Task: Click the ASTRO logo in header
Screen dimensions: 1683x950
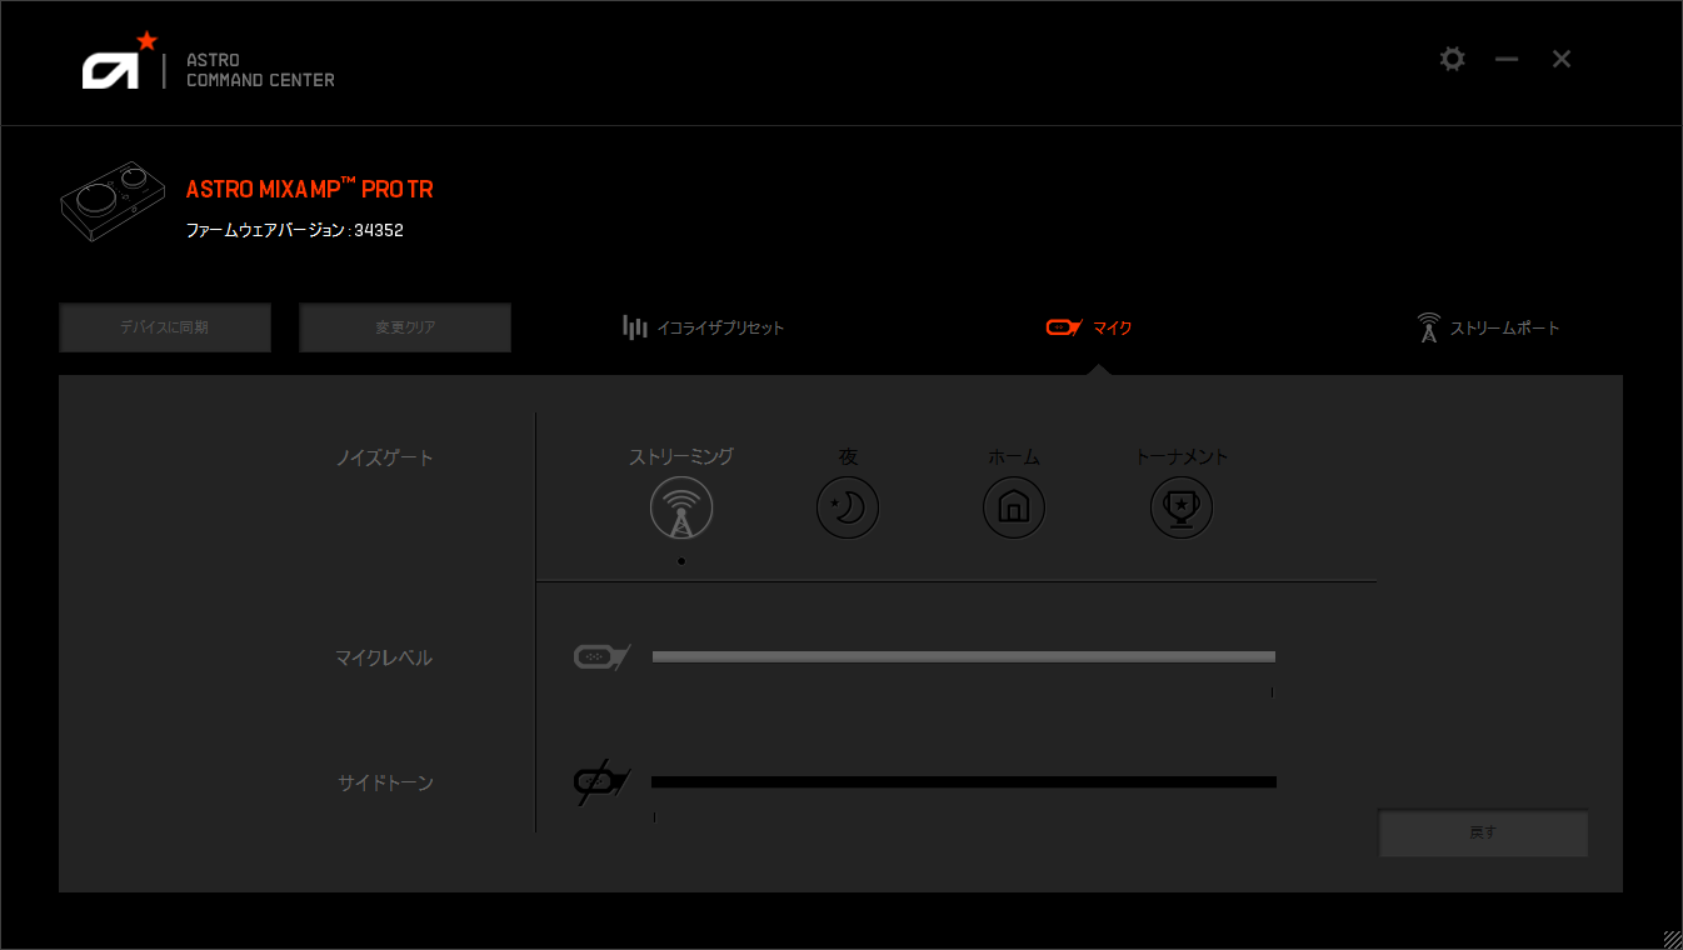Action: pos(120,60)
